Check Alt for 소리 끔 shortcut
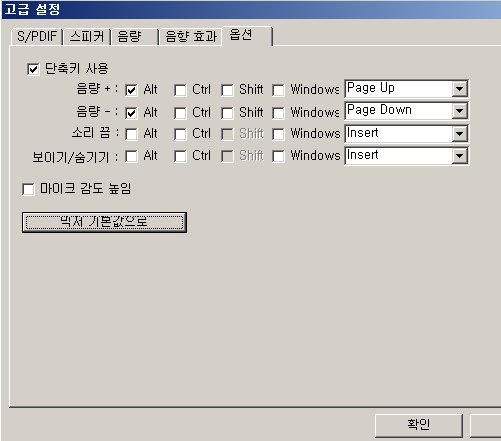This screenshot has width=501, height=441. click(x=131, y=134)
